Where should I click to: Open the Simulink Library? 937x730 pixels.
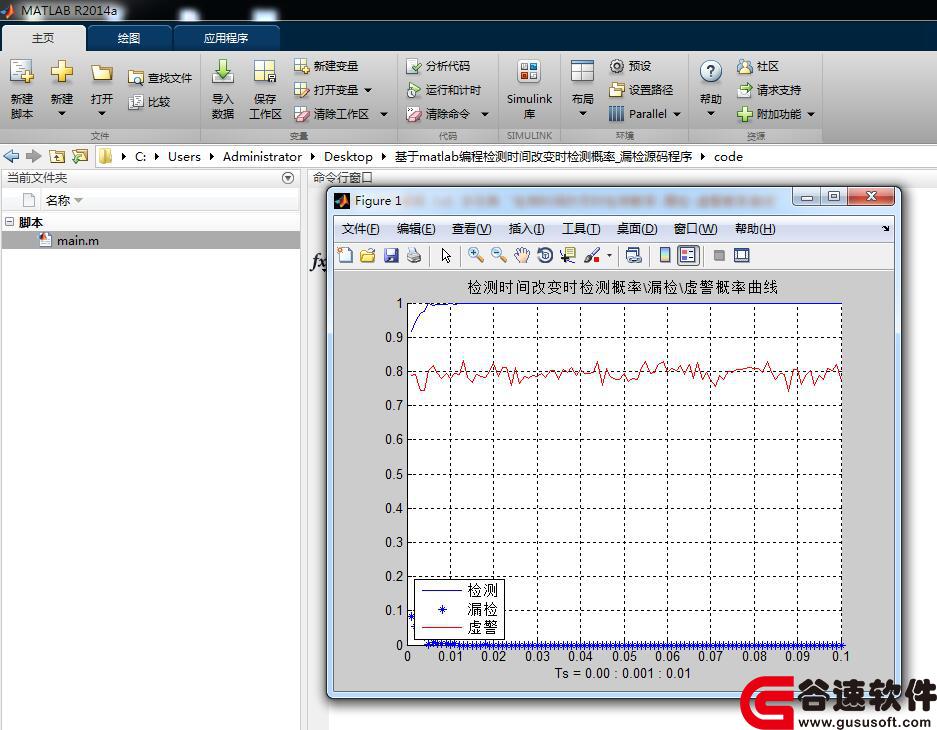(529, 88)
